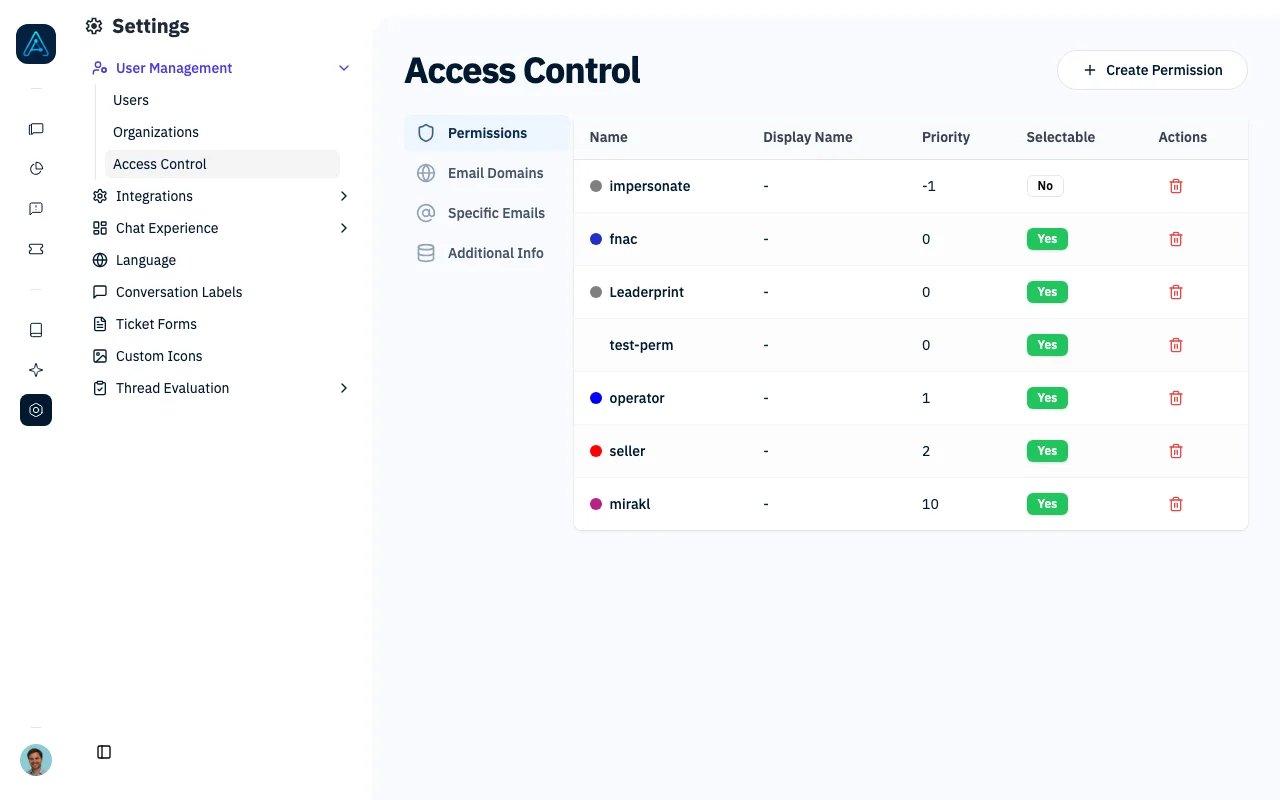Switch to the Permissions tab
This screenshot has height=800, width=1280.
[x=487, y=133]
